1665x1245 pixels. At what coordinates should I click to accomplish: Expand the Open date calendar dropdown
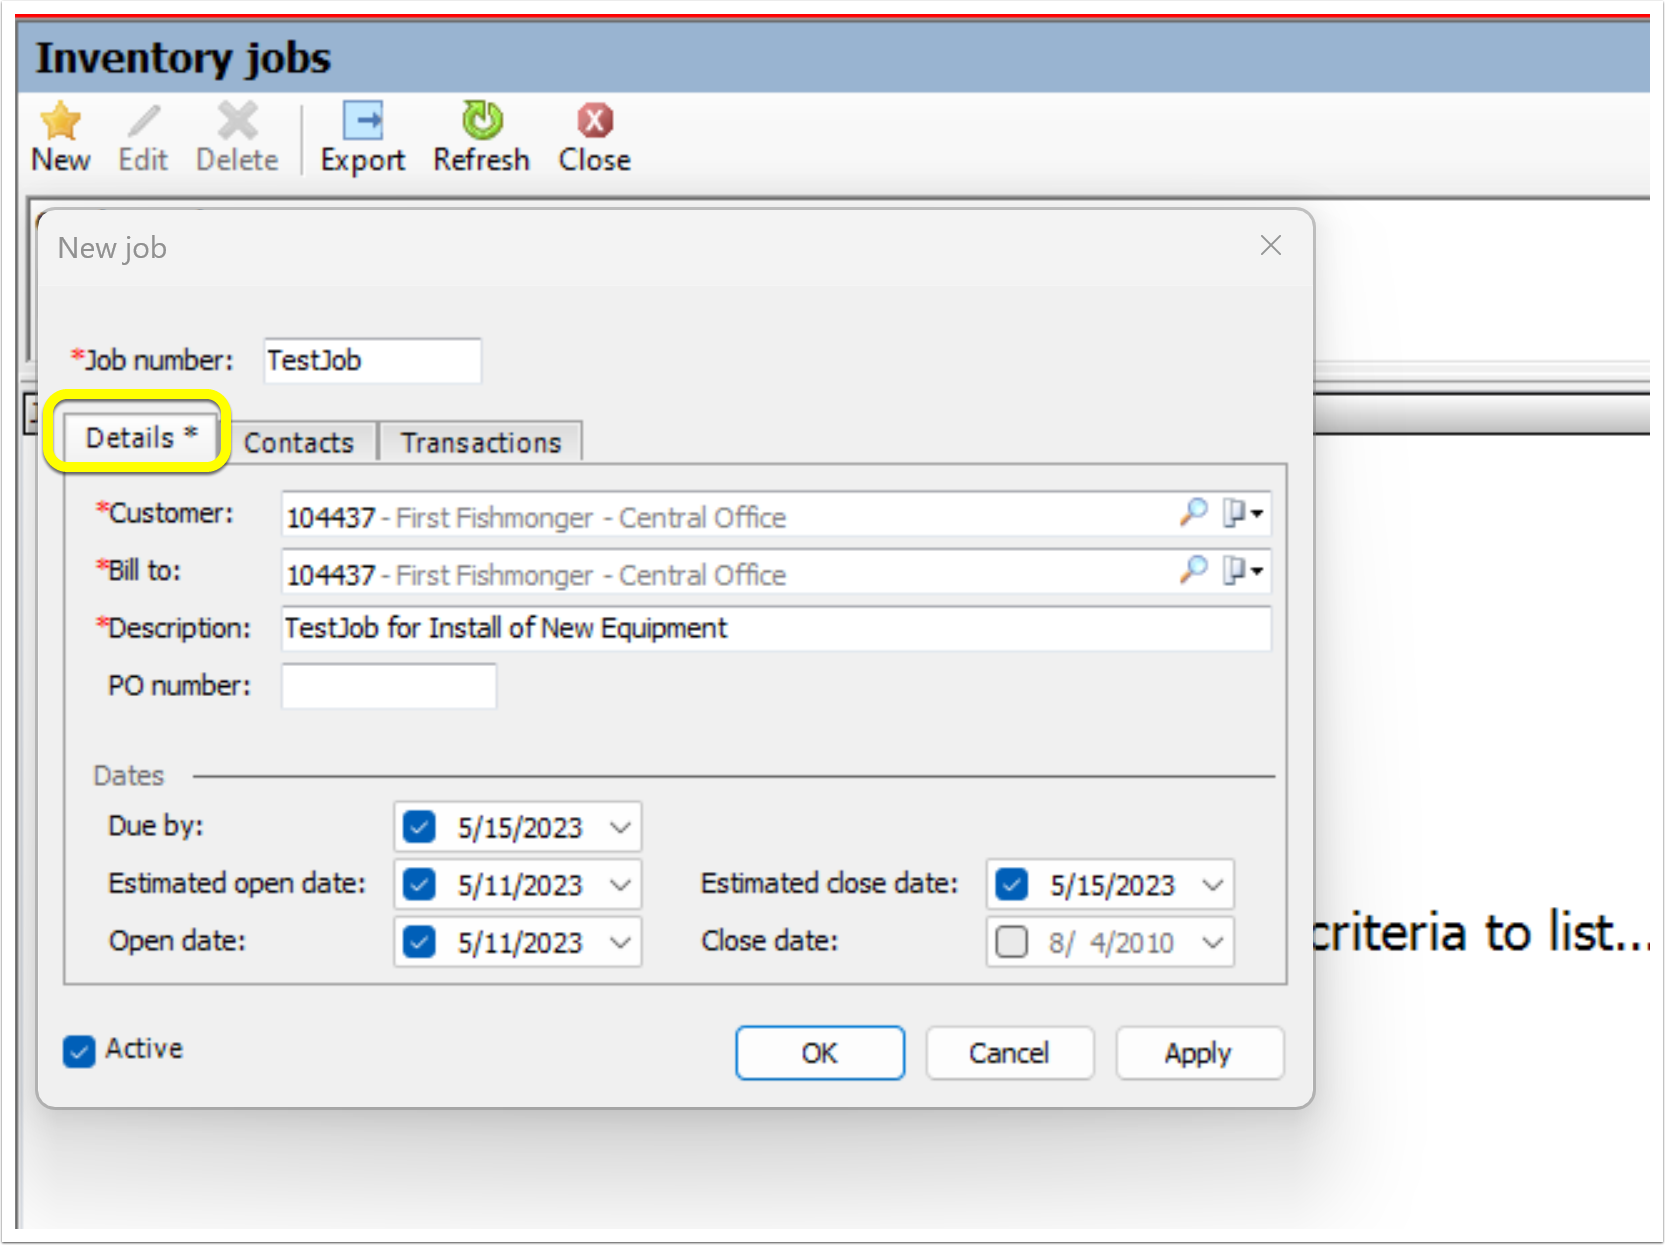coord(620,942)
